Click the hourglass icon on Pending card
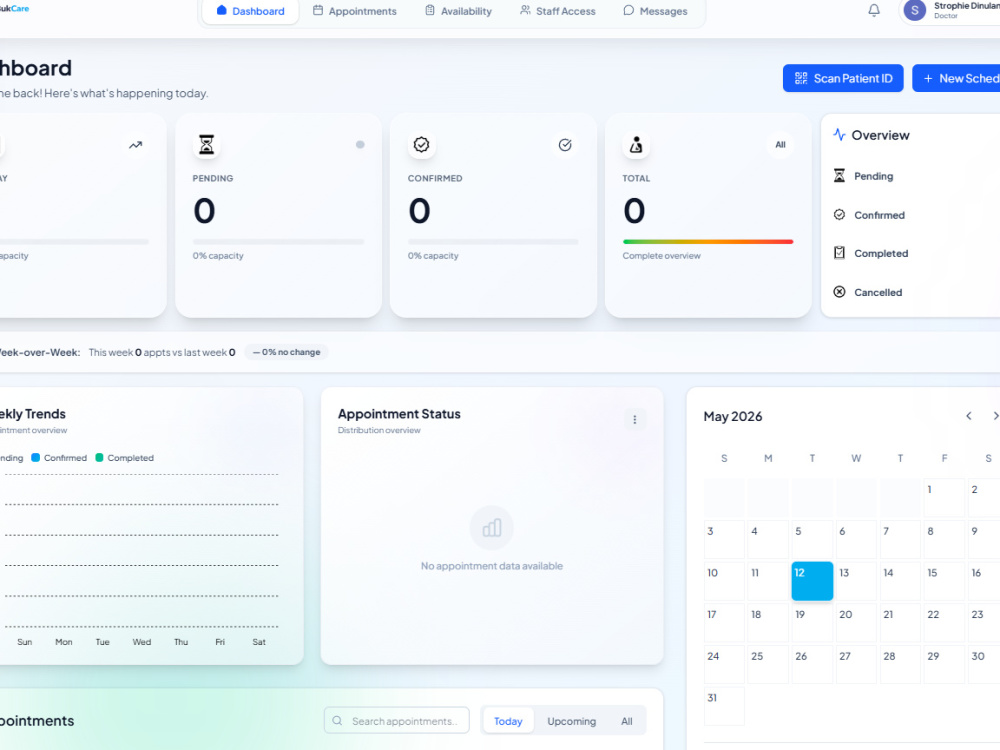Viewport: 1000px width, 750px height. [x=206, y=145]
